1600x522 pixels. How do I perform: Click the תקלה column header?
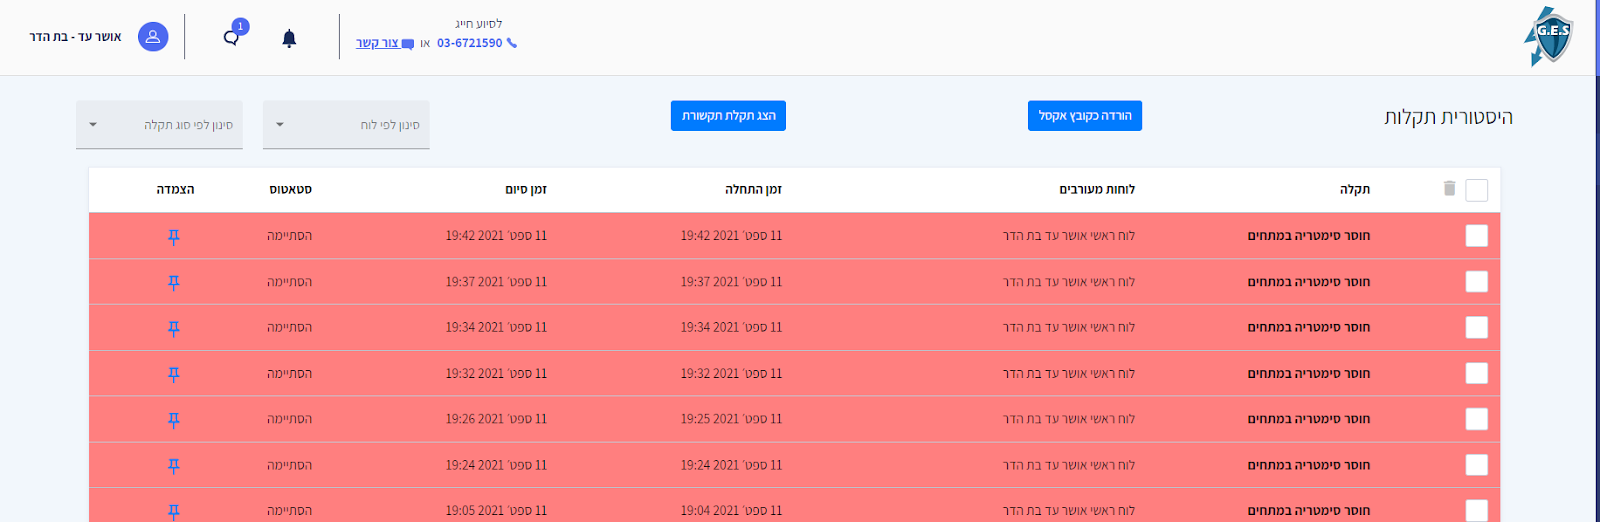click(1355, 189)
